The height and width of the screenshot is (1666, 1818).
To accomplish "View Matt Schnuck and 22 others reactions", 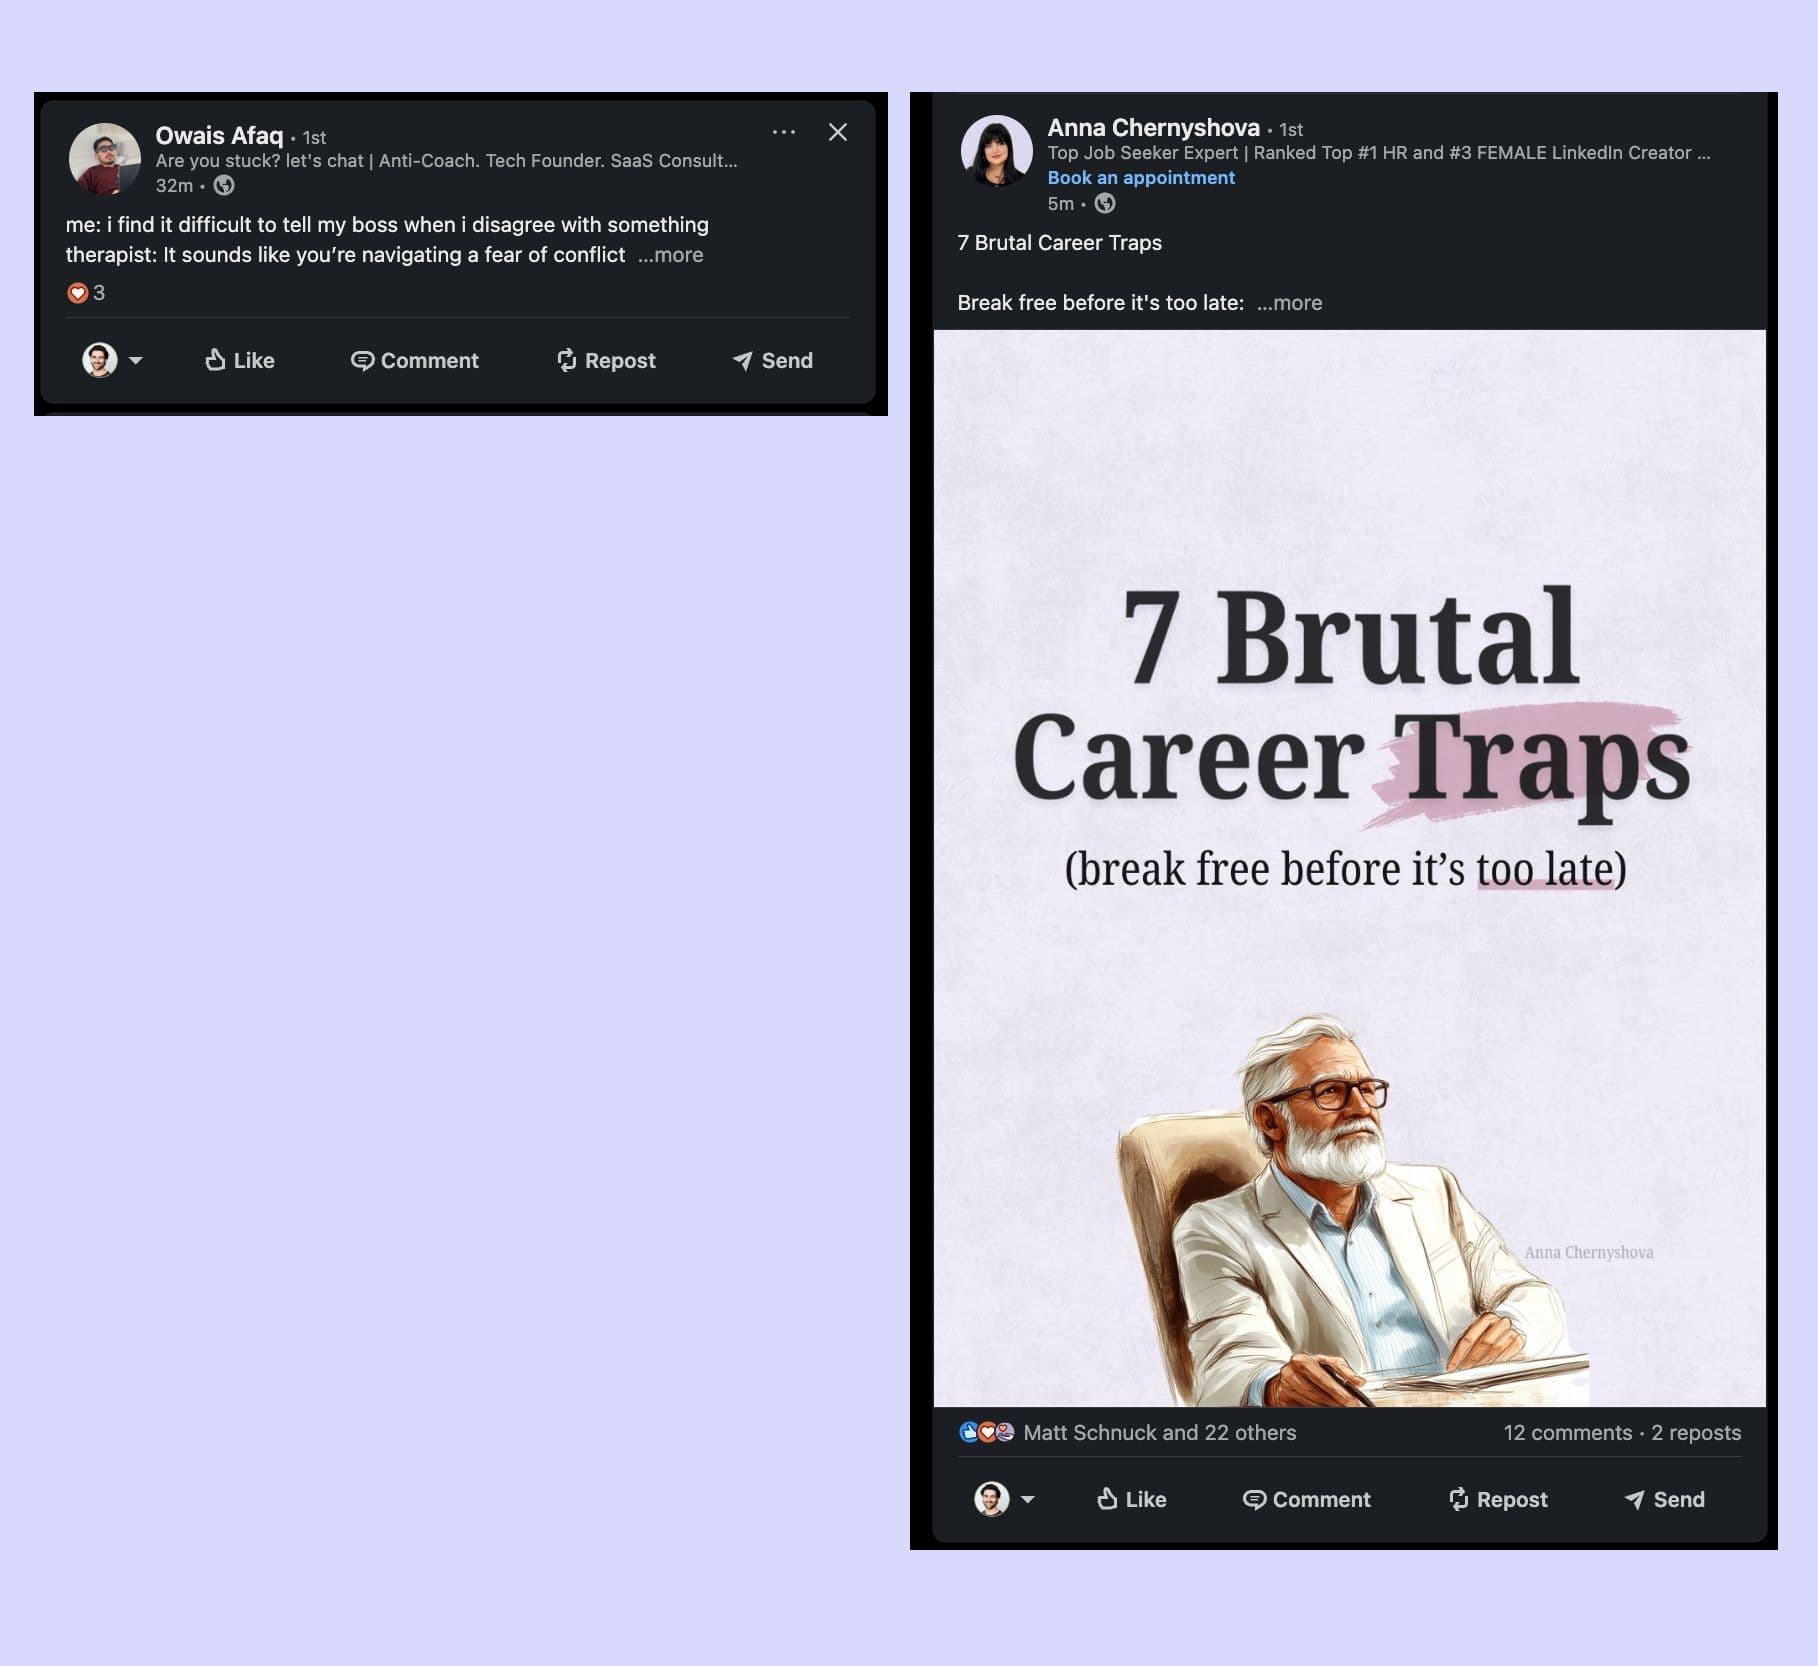I will pos(1158,1432).
